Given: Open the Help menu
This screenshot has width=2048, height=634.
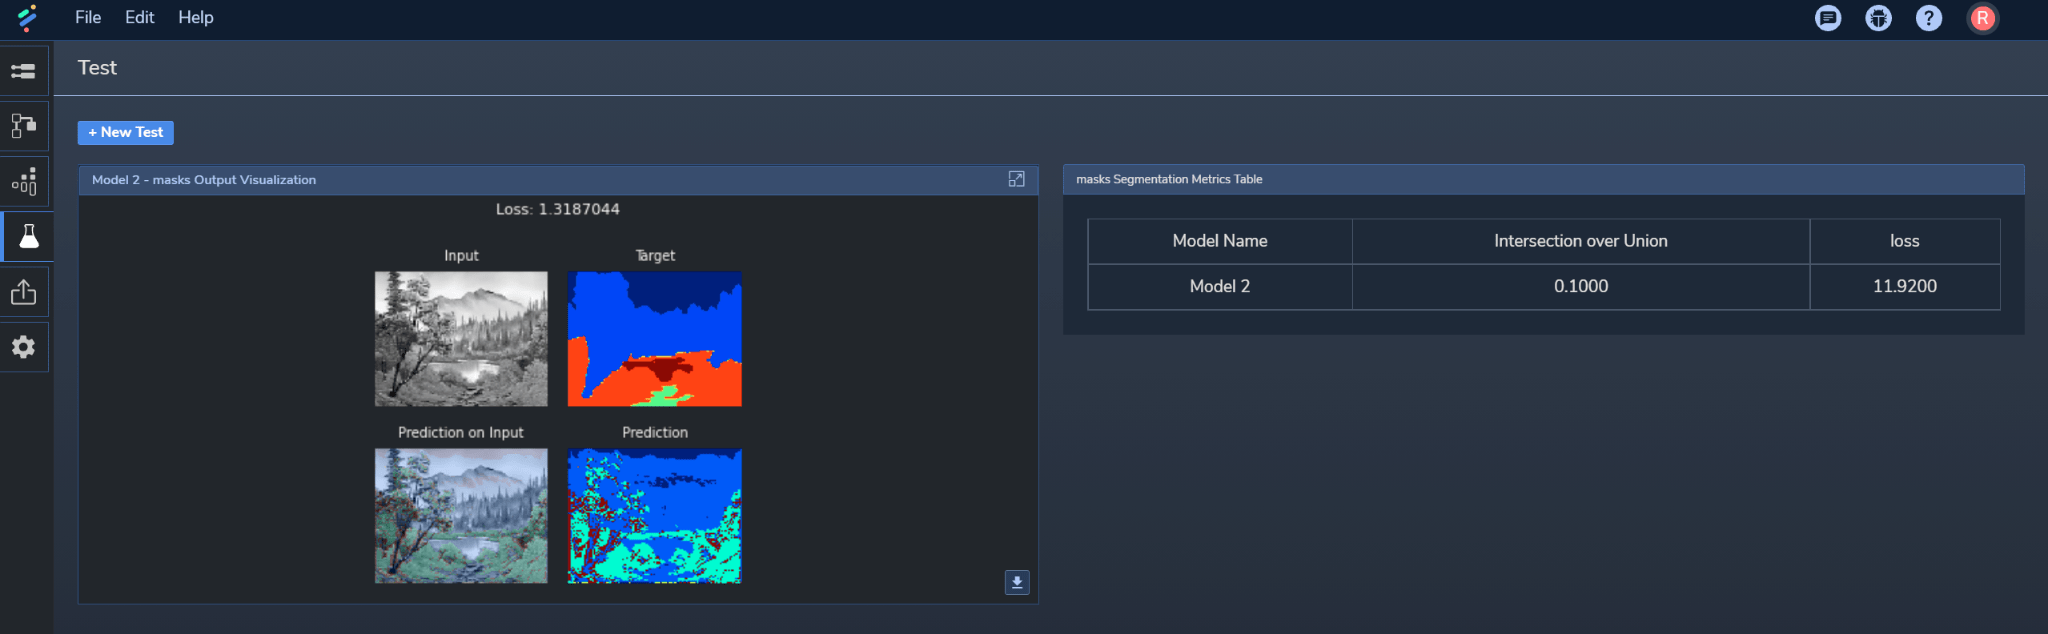Looking at the screenshot, I should 196,17.
